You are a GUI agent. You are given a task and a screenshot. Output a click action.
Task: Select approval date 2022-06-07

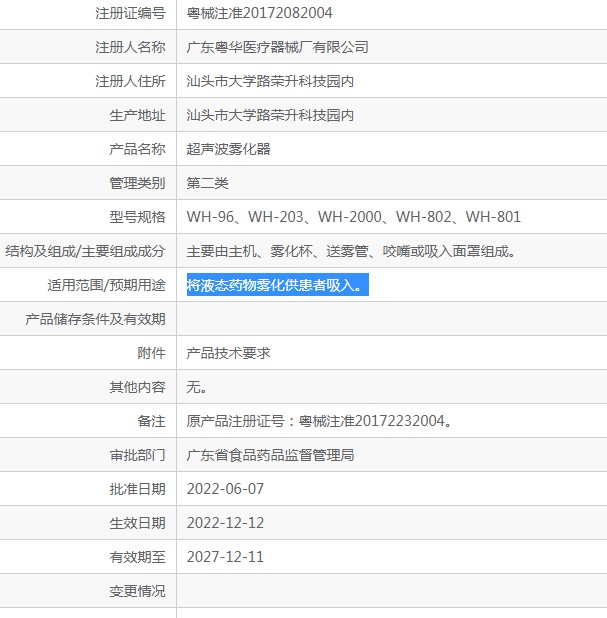coord(225,489)
